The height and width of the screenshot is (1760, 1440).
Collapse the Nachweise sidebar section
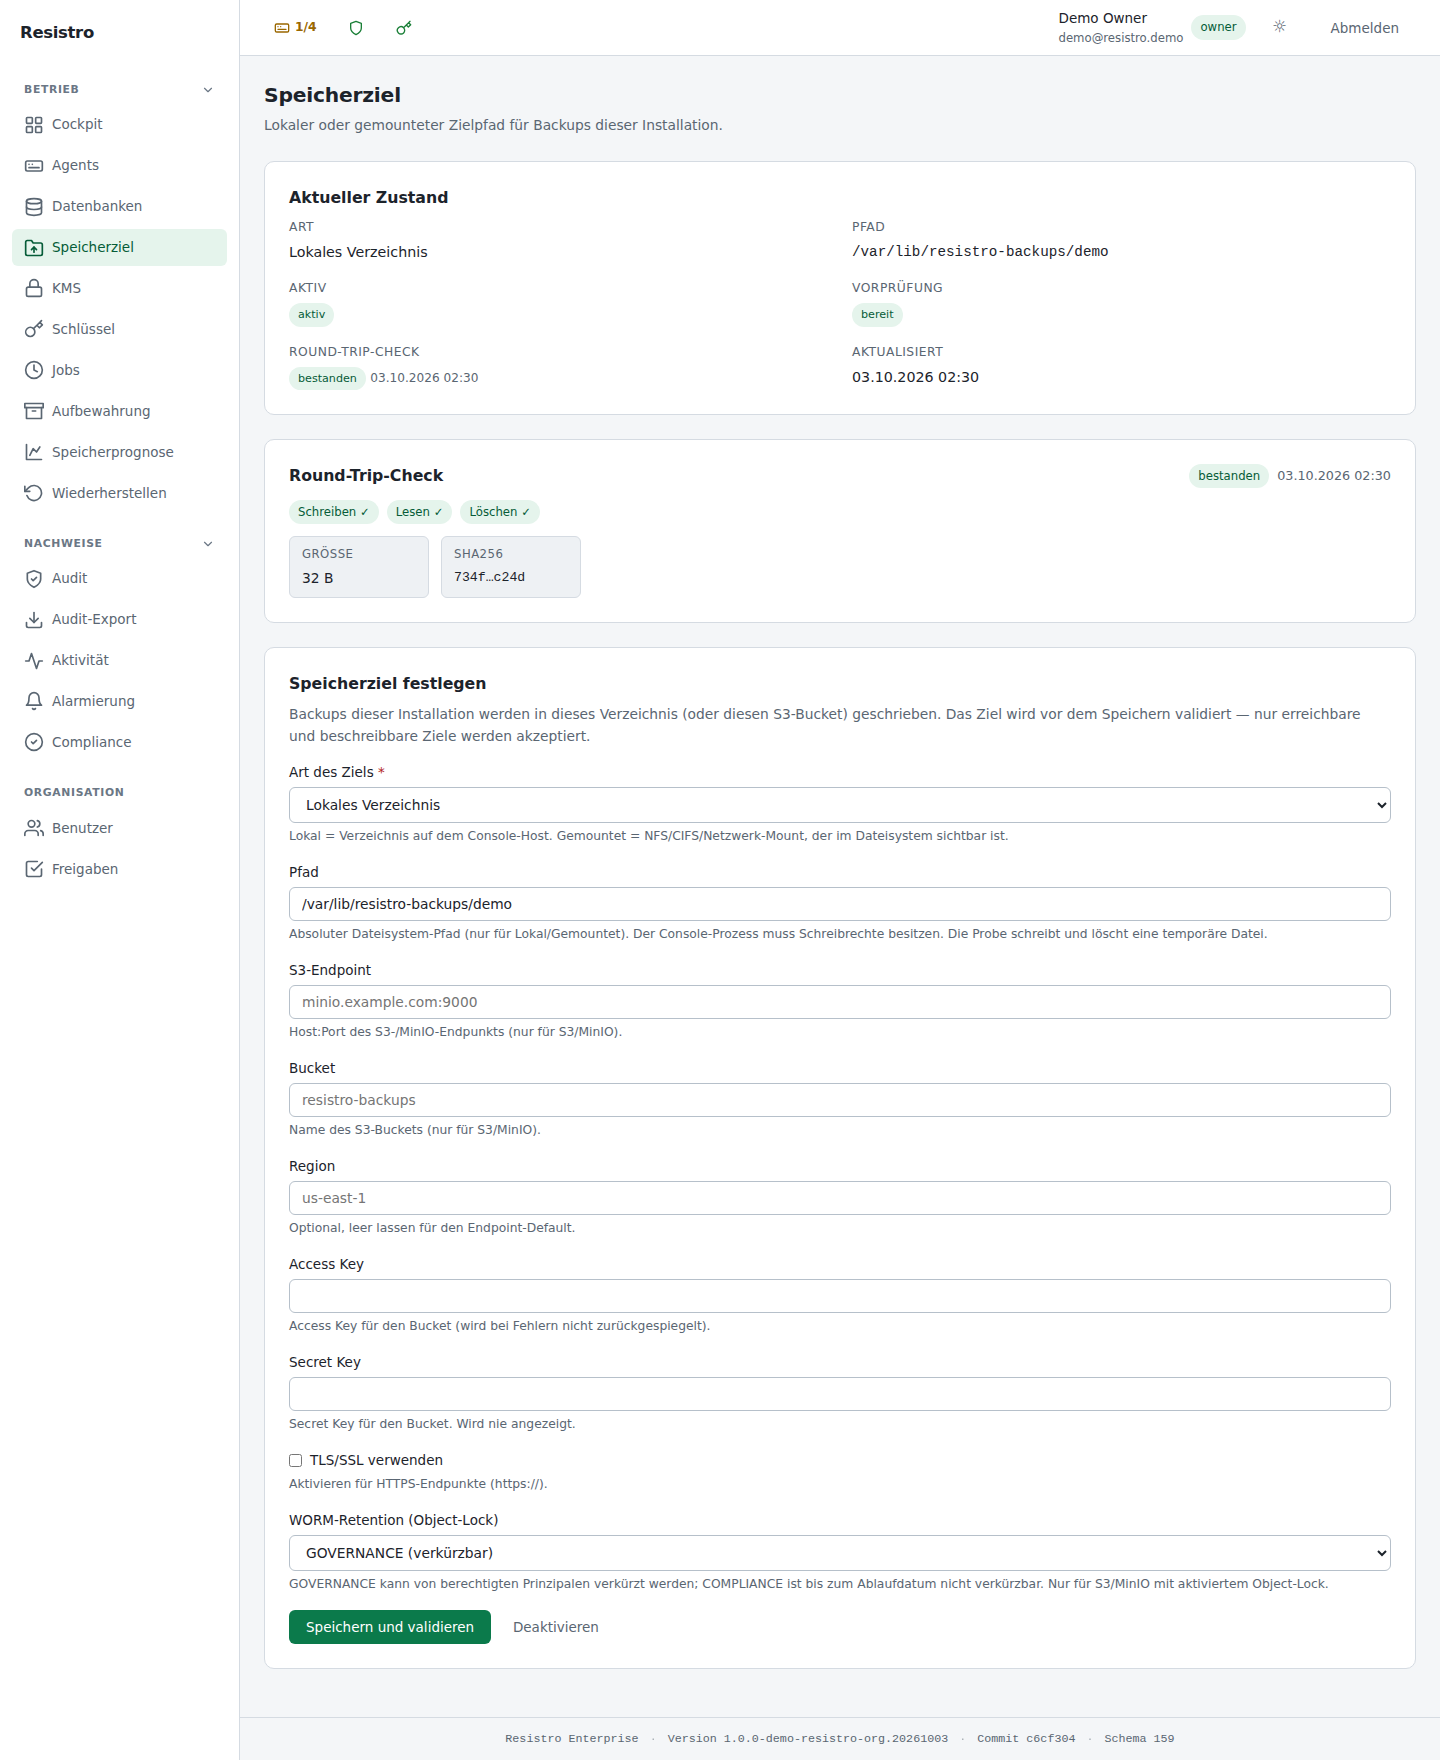(119, 544)
